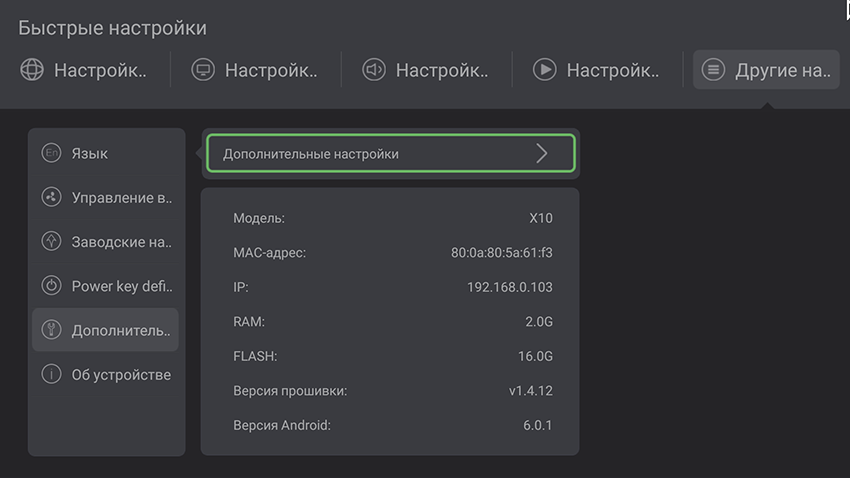The height and width of the screenshot is (478, 850).
Task: Click the info icon beside Об устройстве
Action: pos(52,374)
